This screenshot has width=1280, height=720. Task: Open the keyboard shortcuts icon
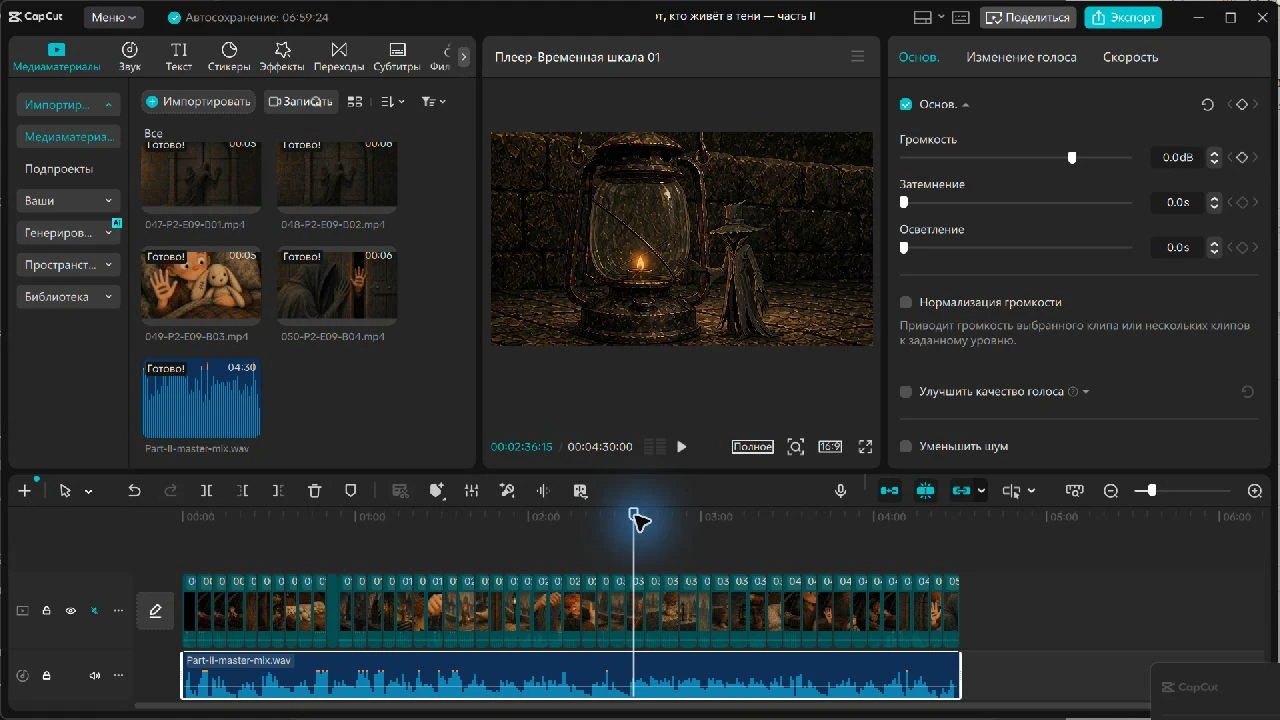coord(961,18)
